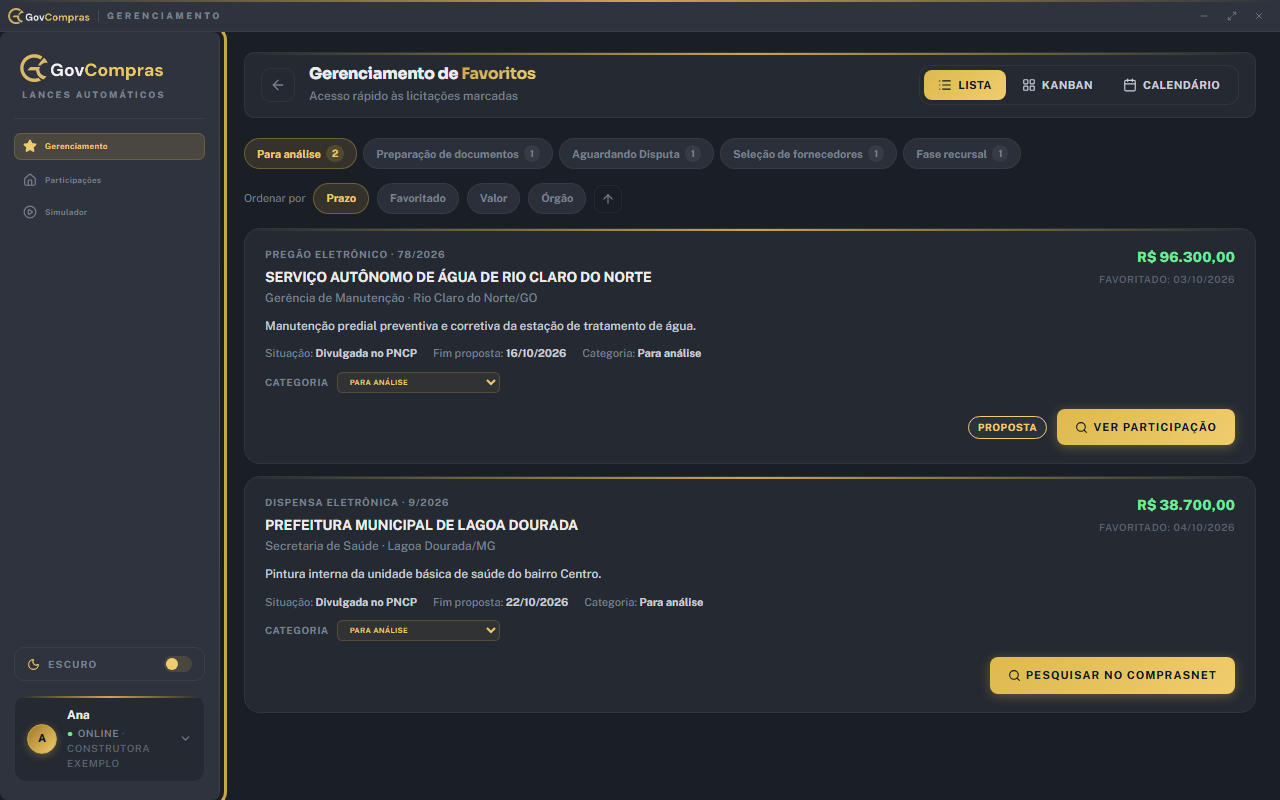The image size is (1280, 800).
Task: Click the back arrow beside Gerenciamento de Favoritos
Action: (278, 85)
